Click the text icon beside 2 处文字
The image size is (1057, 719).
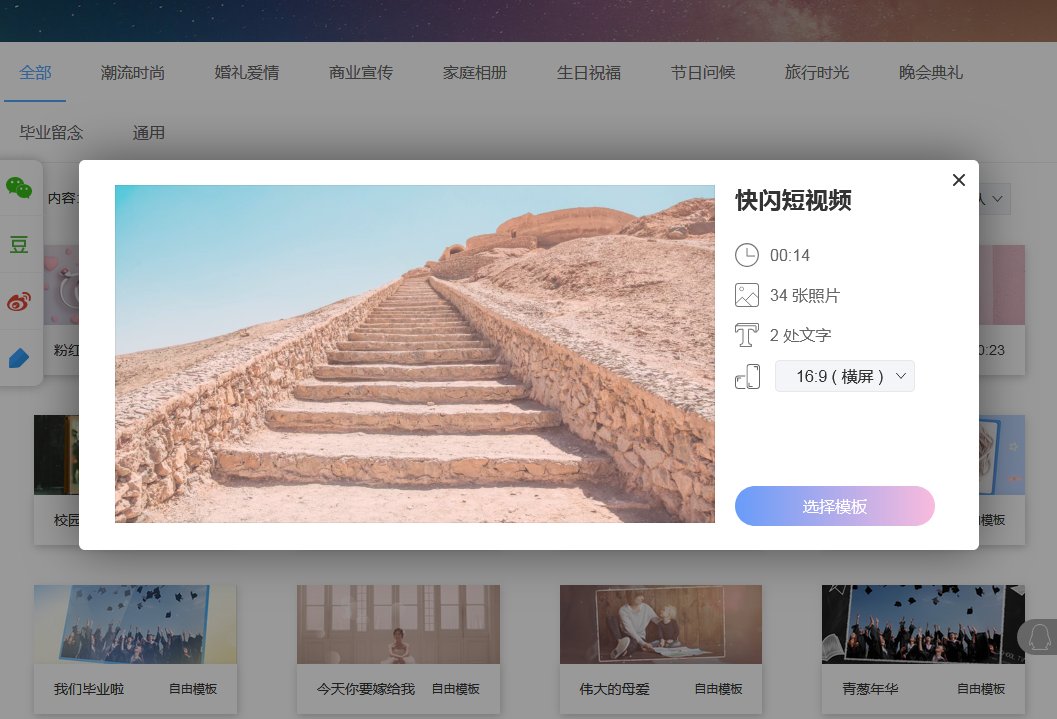pos(747,335)
